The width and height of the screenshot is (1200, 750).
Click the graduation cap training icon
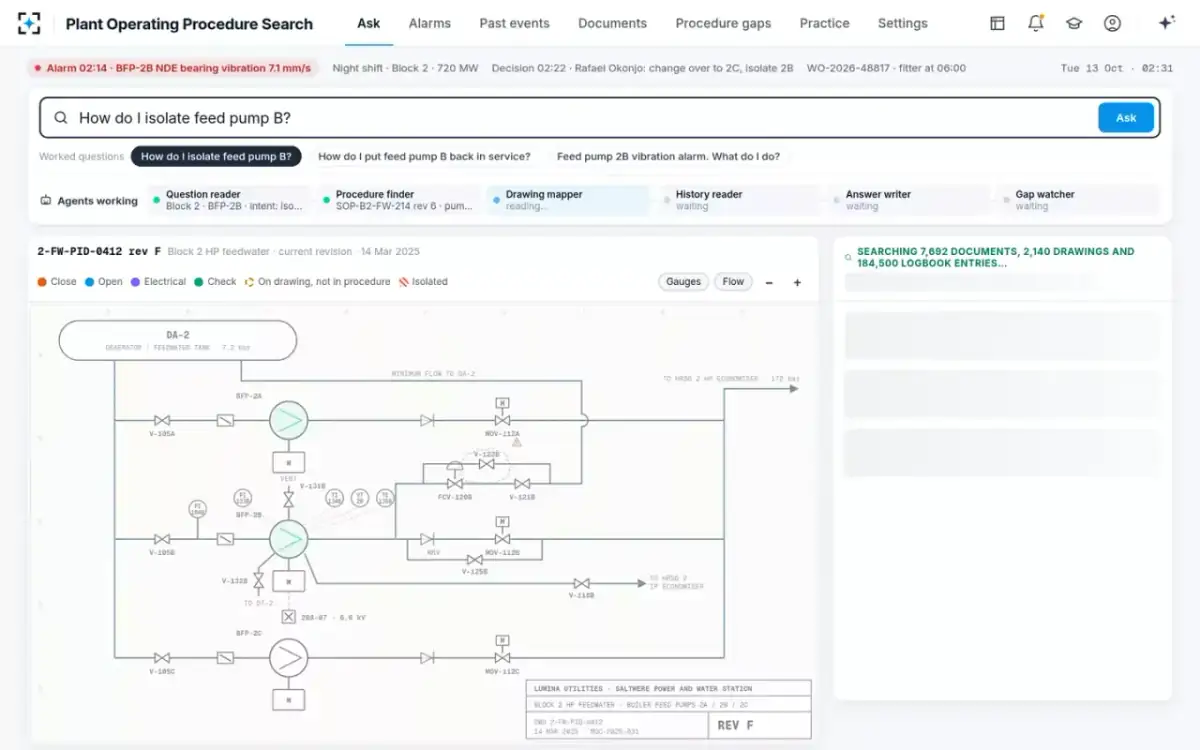[x=1074, y=23]
